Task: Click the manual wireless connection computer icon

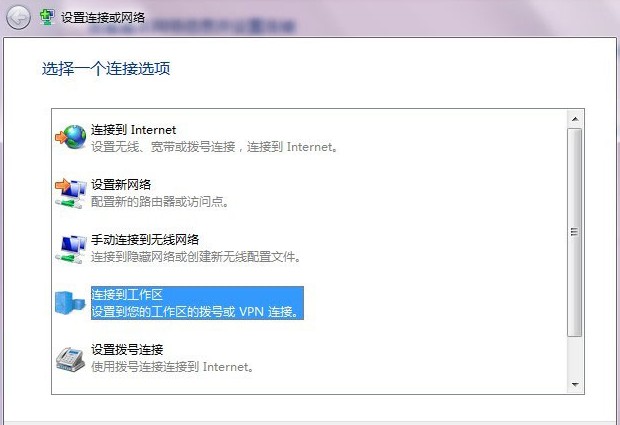Action: pos(71,248)
